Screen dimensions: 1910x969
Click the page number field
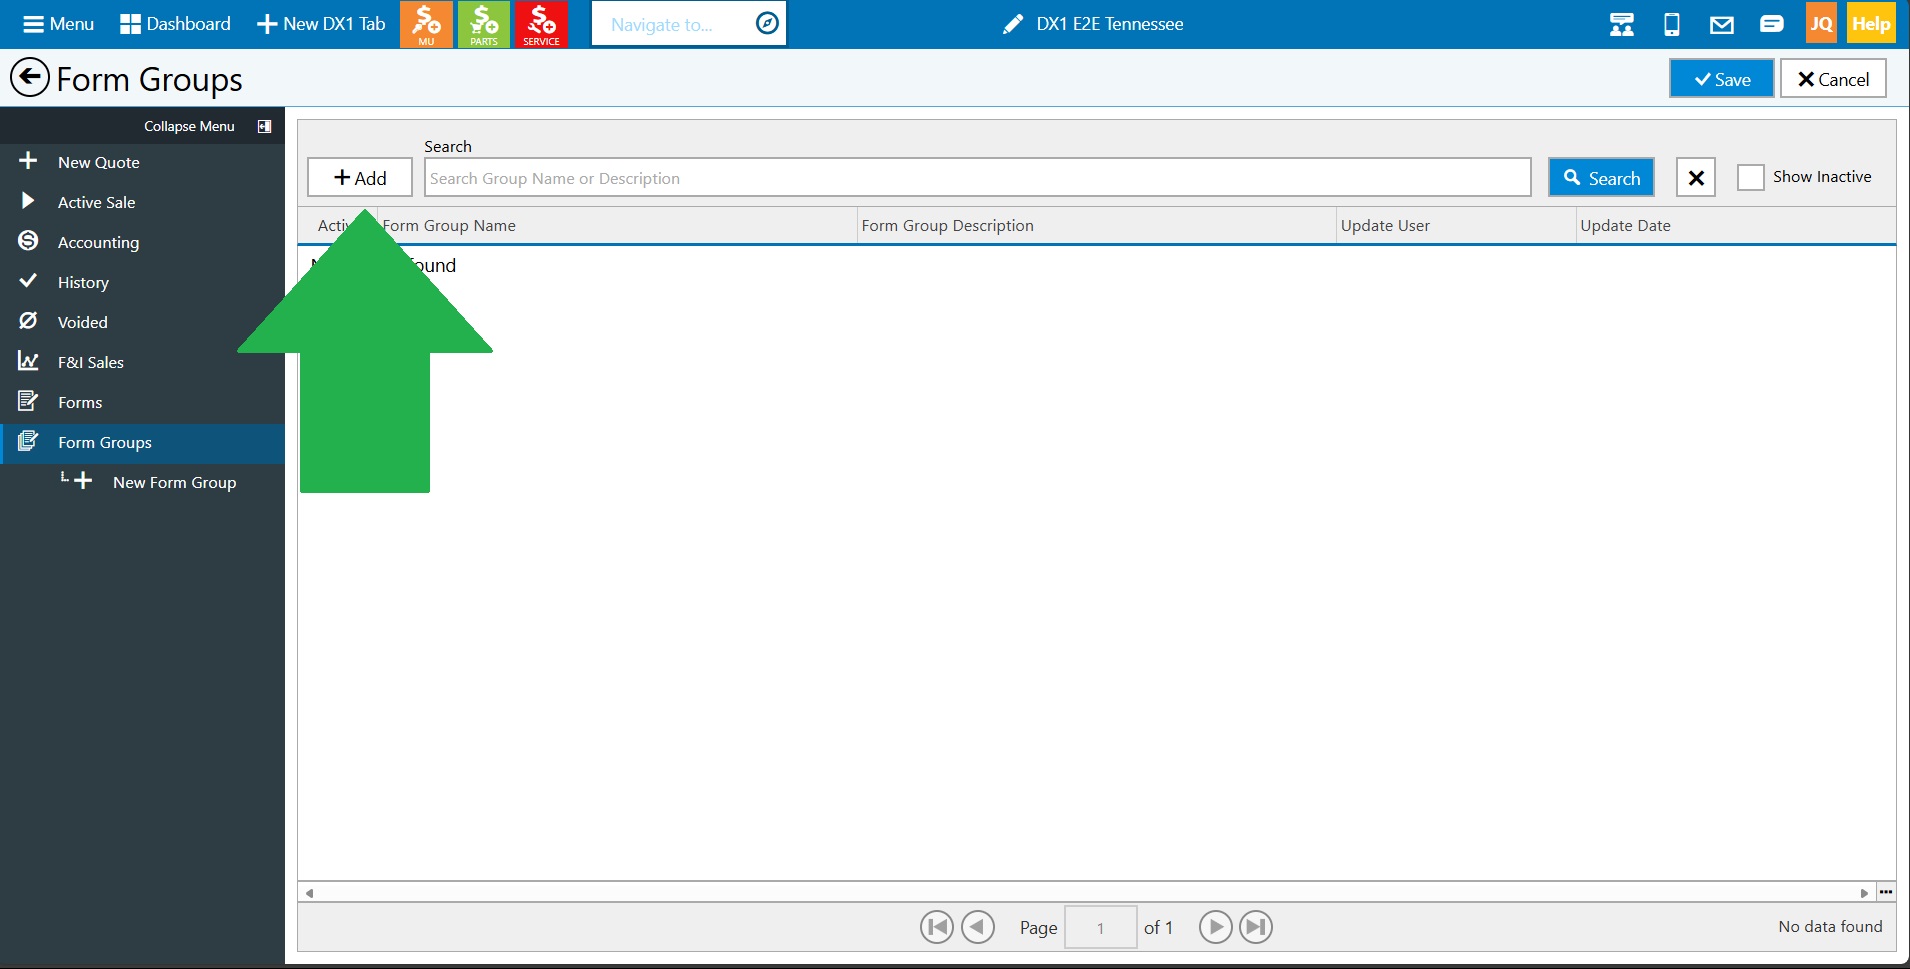tap(1100, 927)
